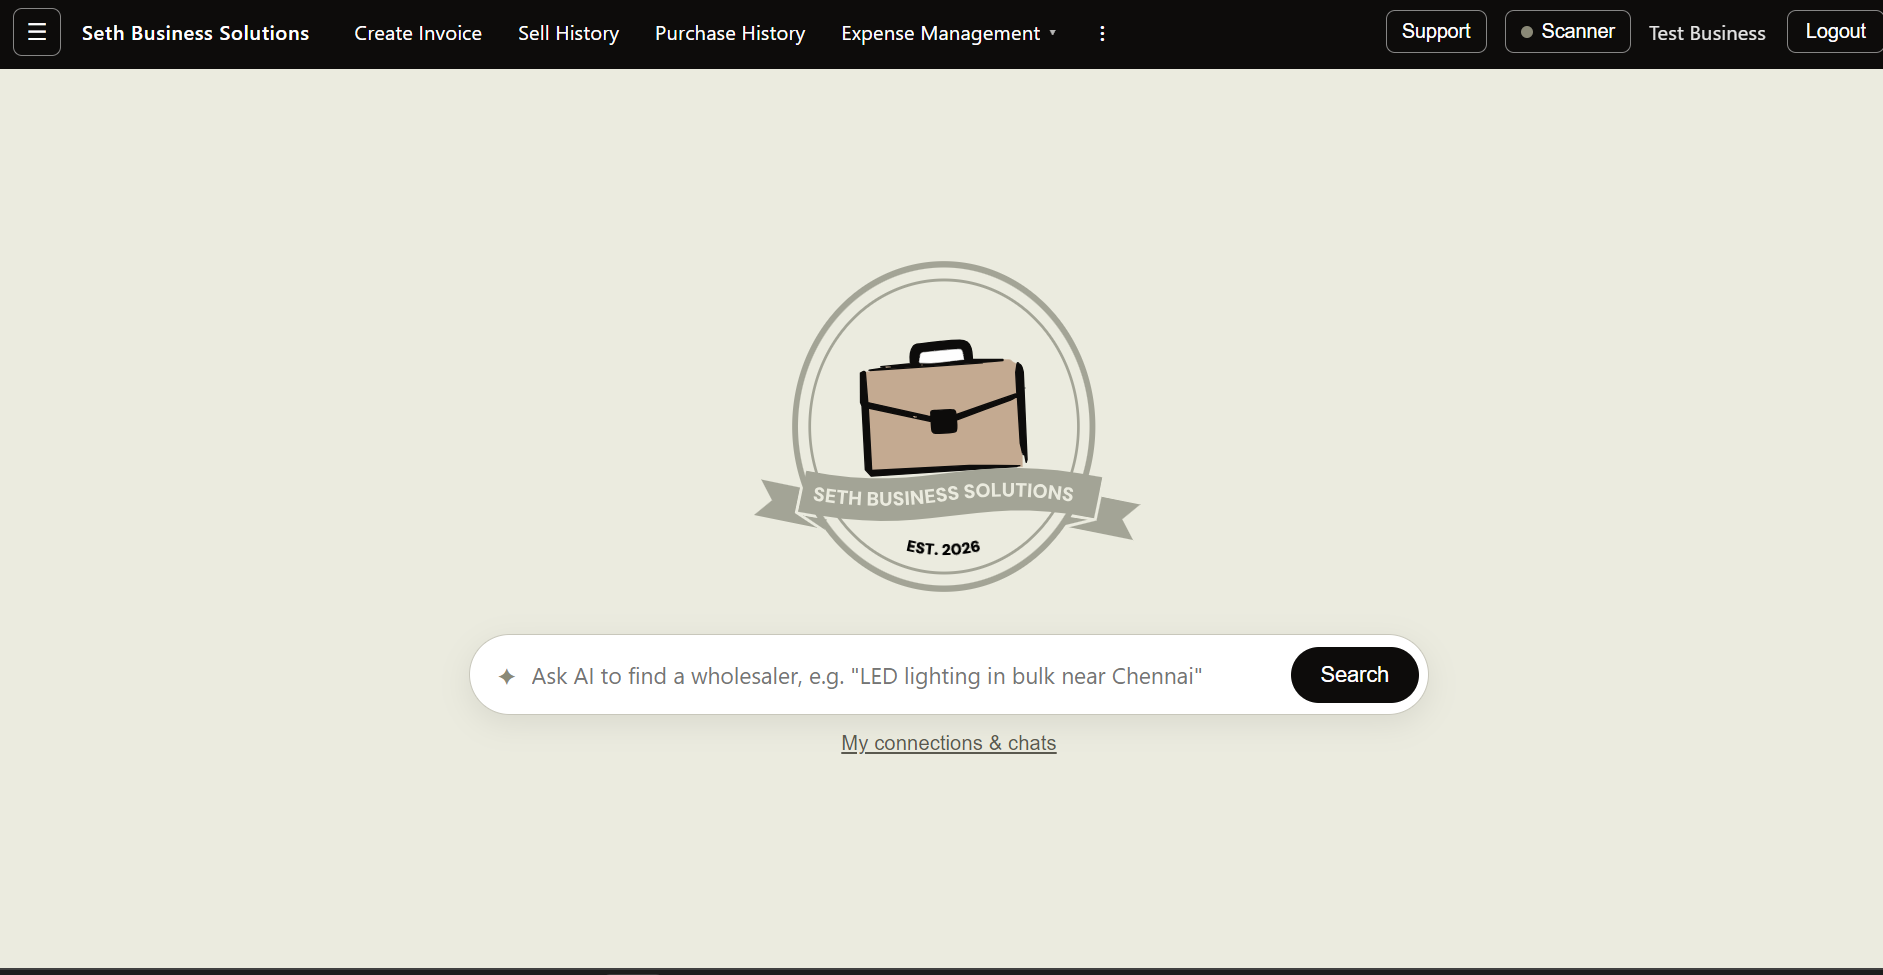The image size is (1883, 975).
Task: Open the Support button
Action: (x=1436, y=32)
